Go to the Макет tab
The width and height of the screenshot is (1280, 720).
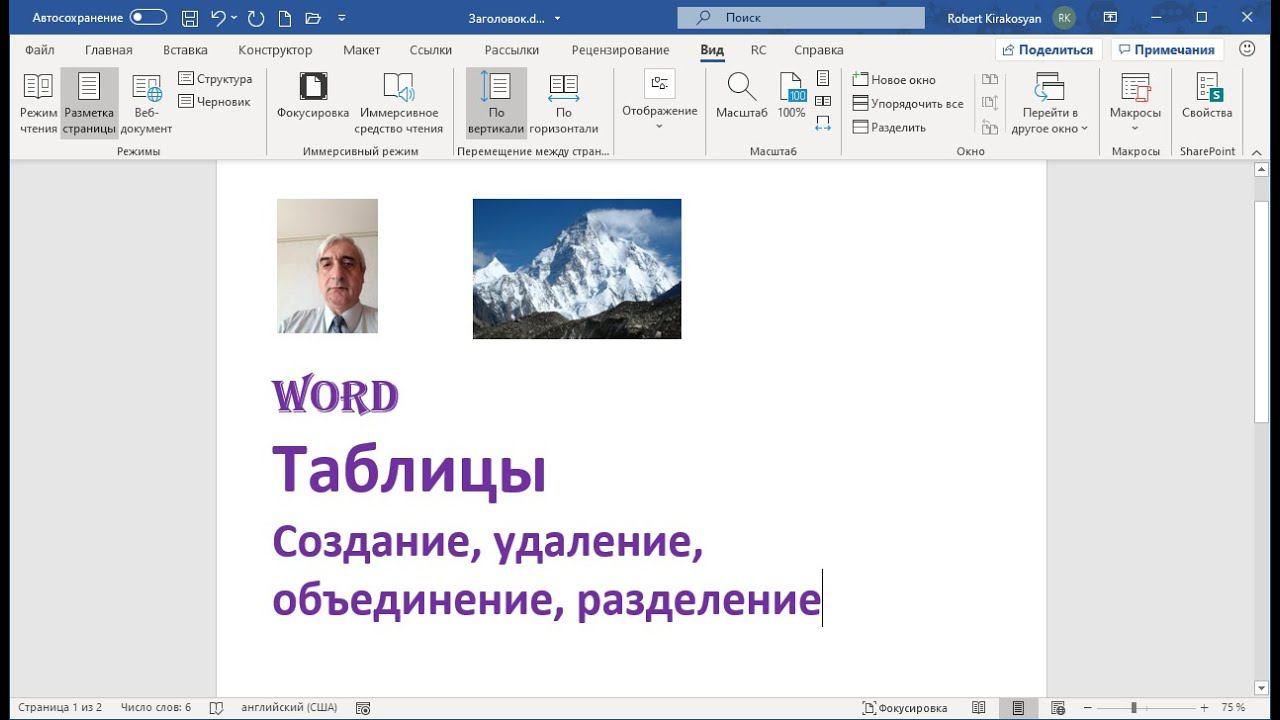361,50
